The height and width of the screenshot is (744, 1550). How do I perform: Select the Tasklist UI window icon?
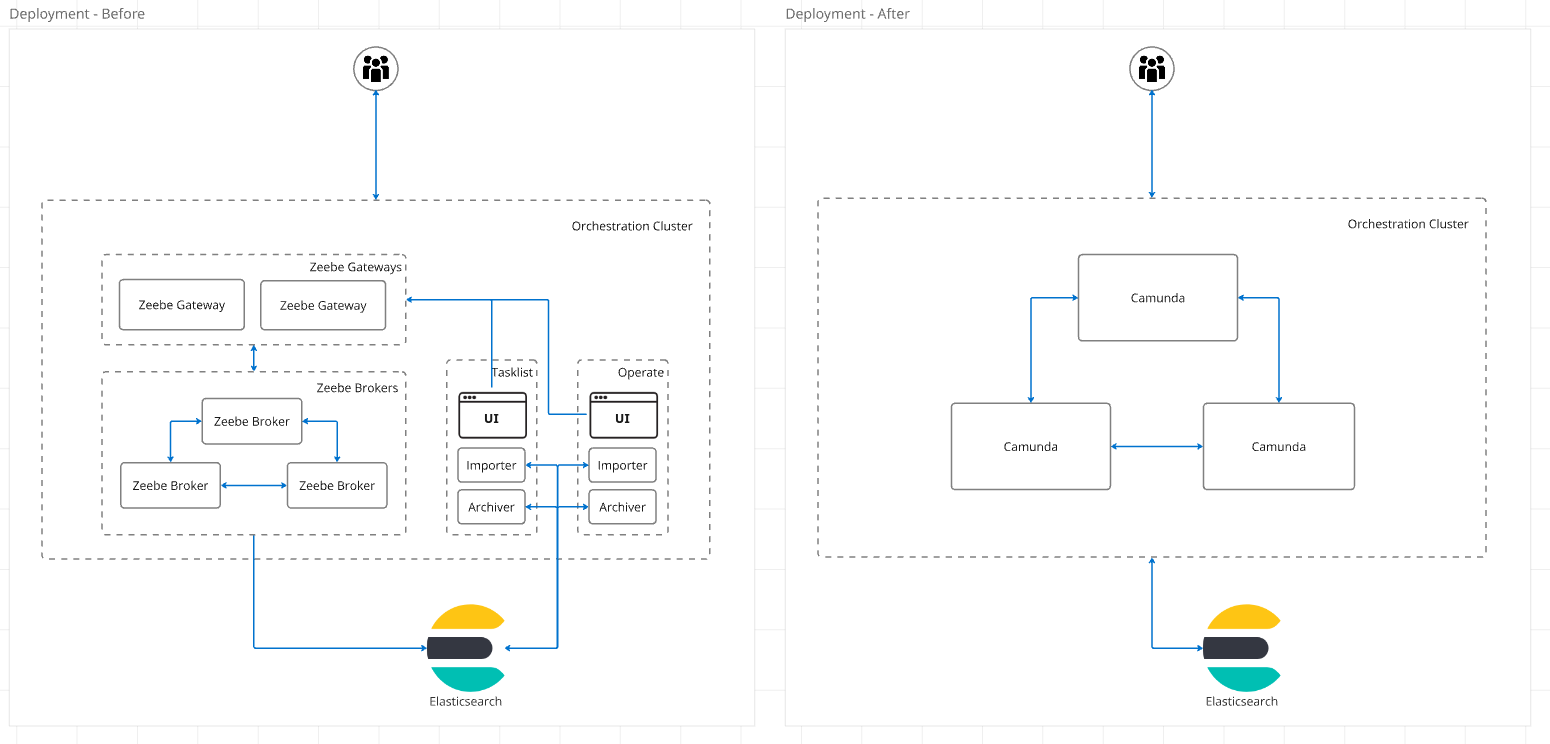click(x=492, y=415)
